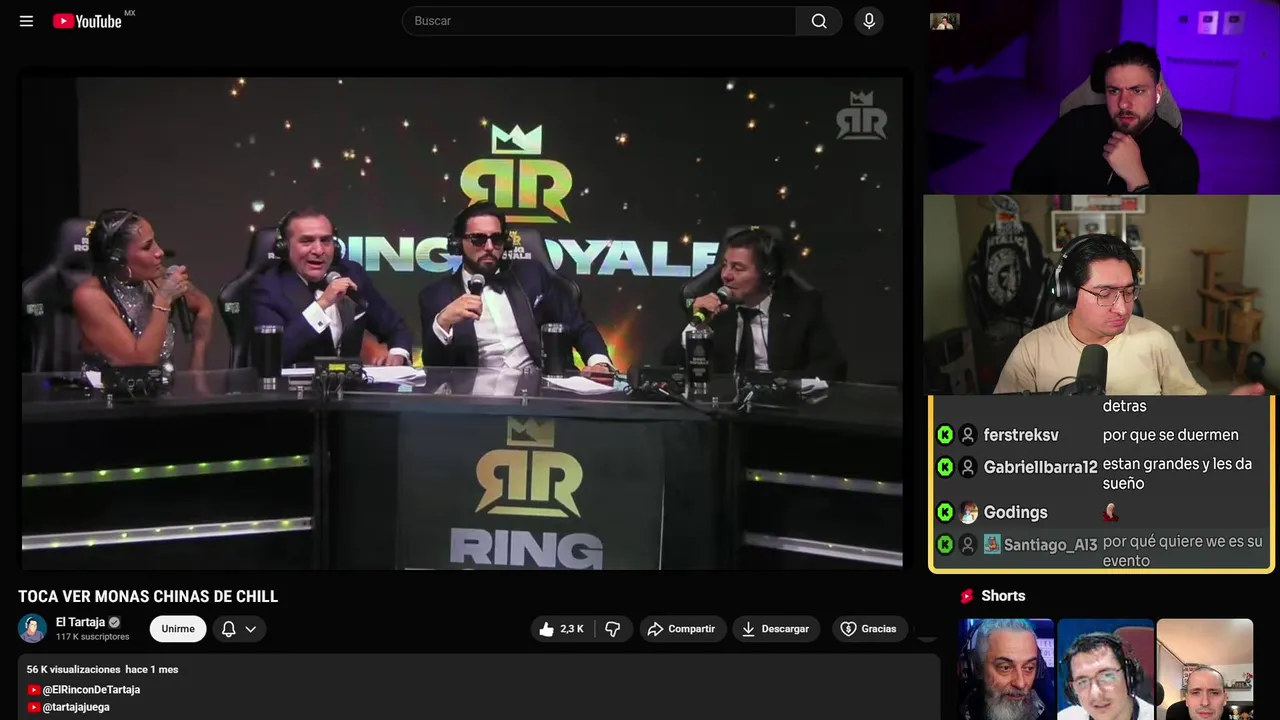Image resolution: width=1280 pixels, height=720 pixels.
Task: Click the Santiago_Al3 chat username
Action: (1050, 545)
